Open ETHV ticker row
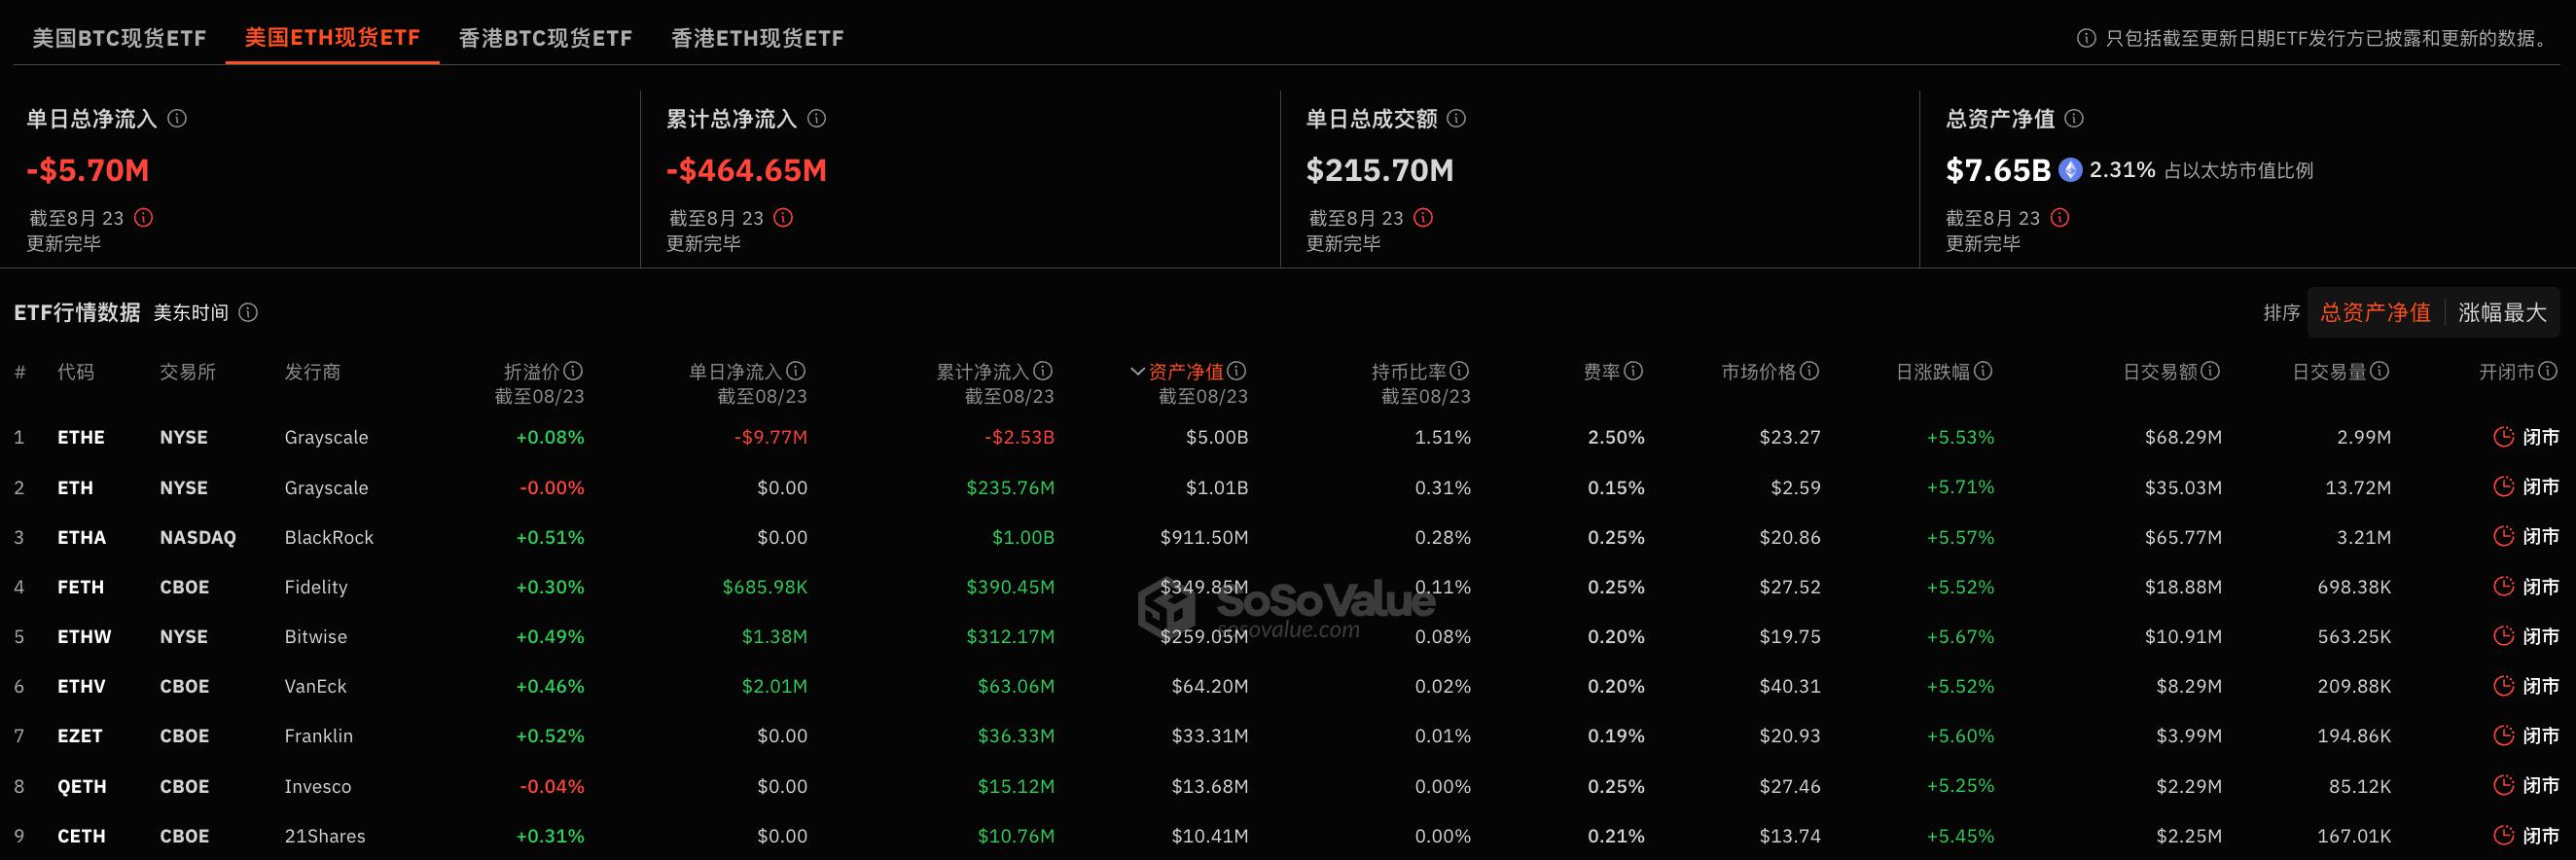 (81, 686)
